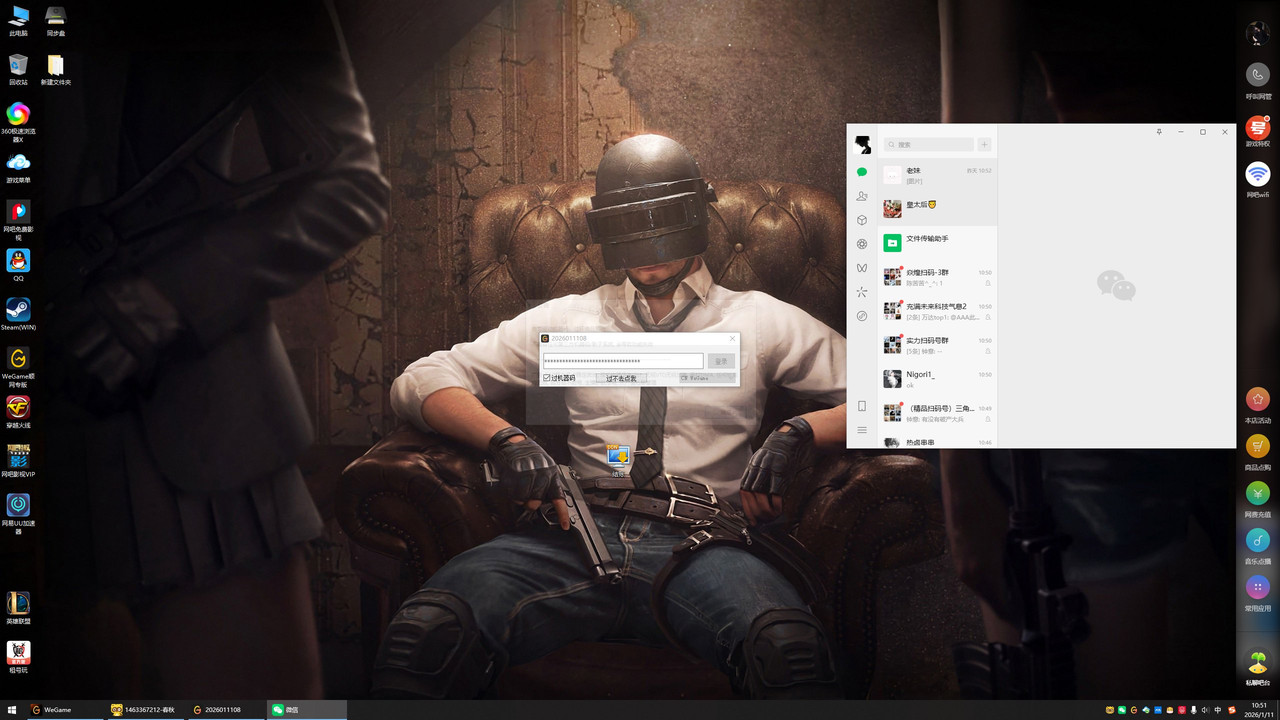Open WeChat Favorites cube icon

pyautogui.click(x=862, y=220)
